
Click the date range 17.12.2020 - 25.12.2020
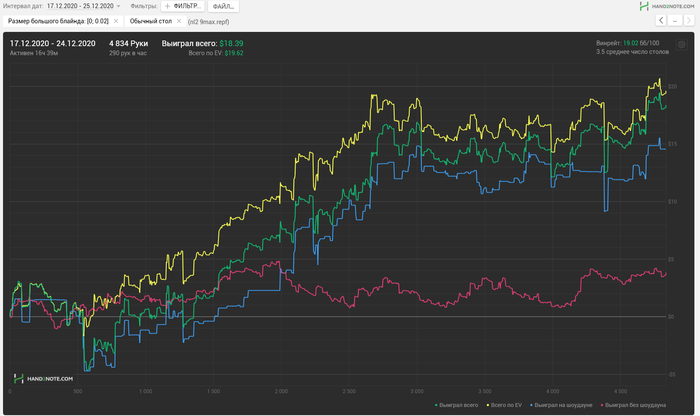[x=80, y=6]
